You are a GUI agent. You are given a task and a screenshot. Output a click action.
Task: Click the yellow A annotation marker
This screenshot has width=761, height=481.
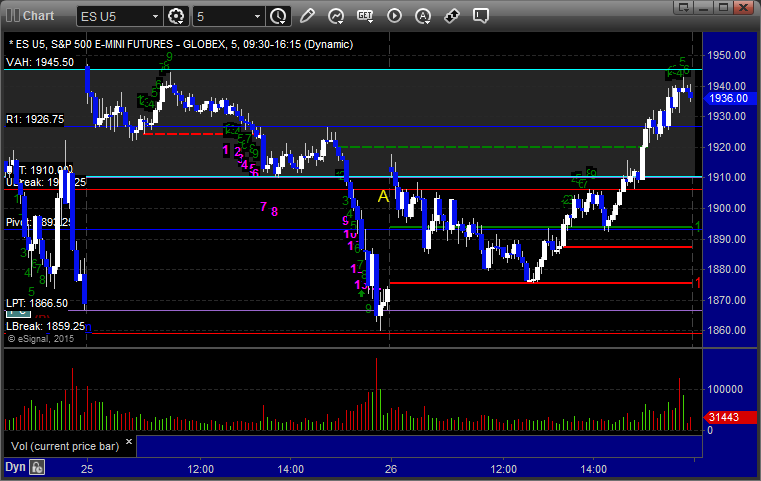383,197
